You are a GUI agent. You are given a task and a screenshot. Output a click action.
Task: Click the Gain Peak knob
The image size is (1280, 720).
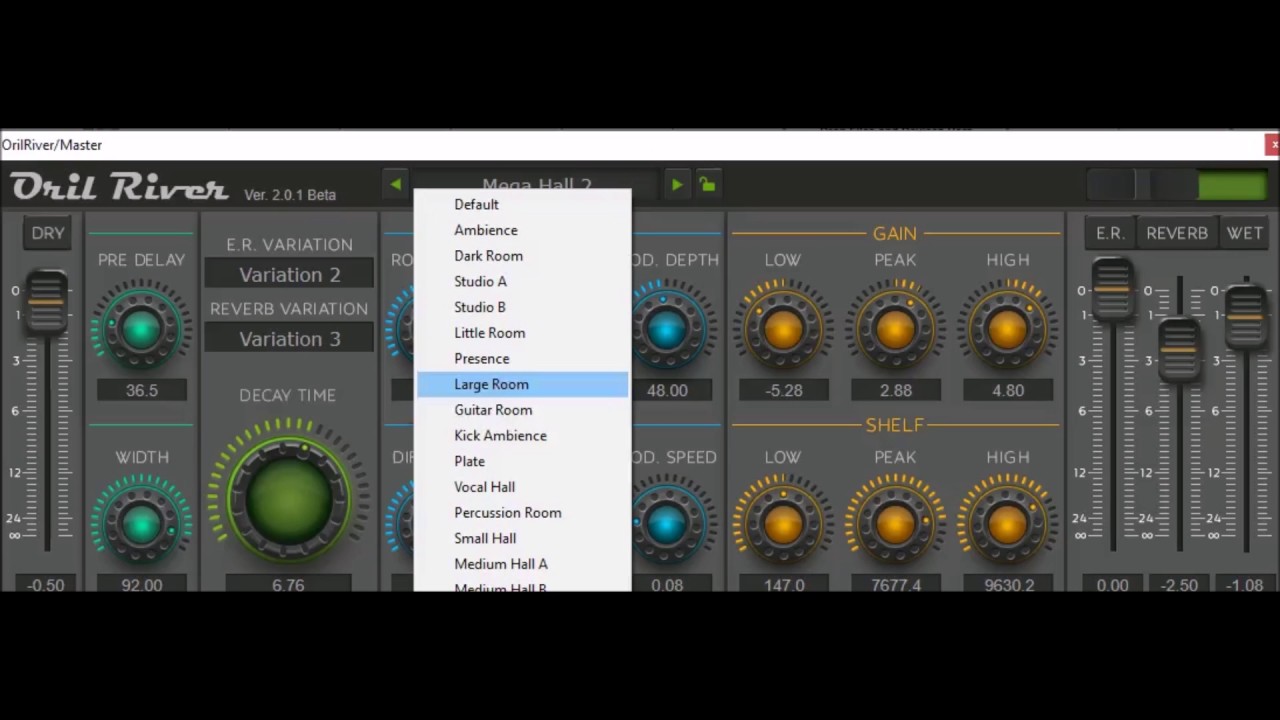pyautogui.click(x=895, y=329)
